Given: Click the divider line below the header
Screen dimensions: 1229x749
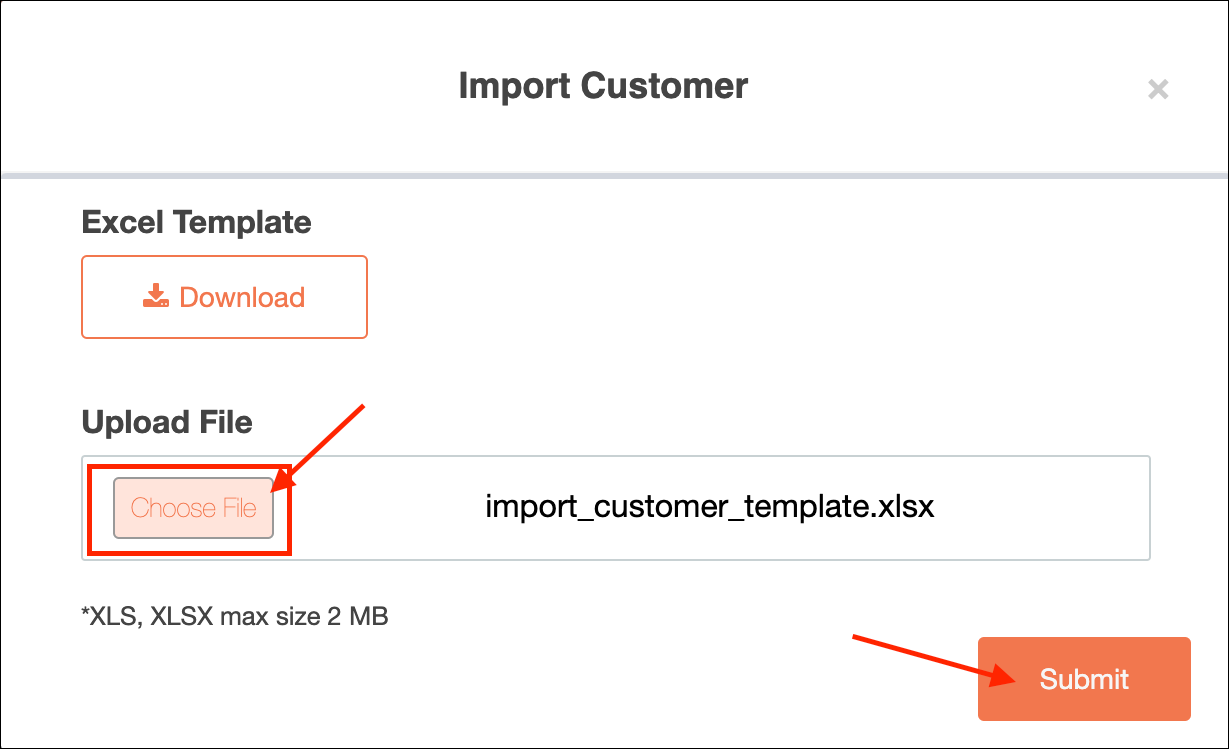Looking at the screenshot, I should [614, 176].
